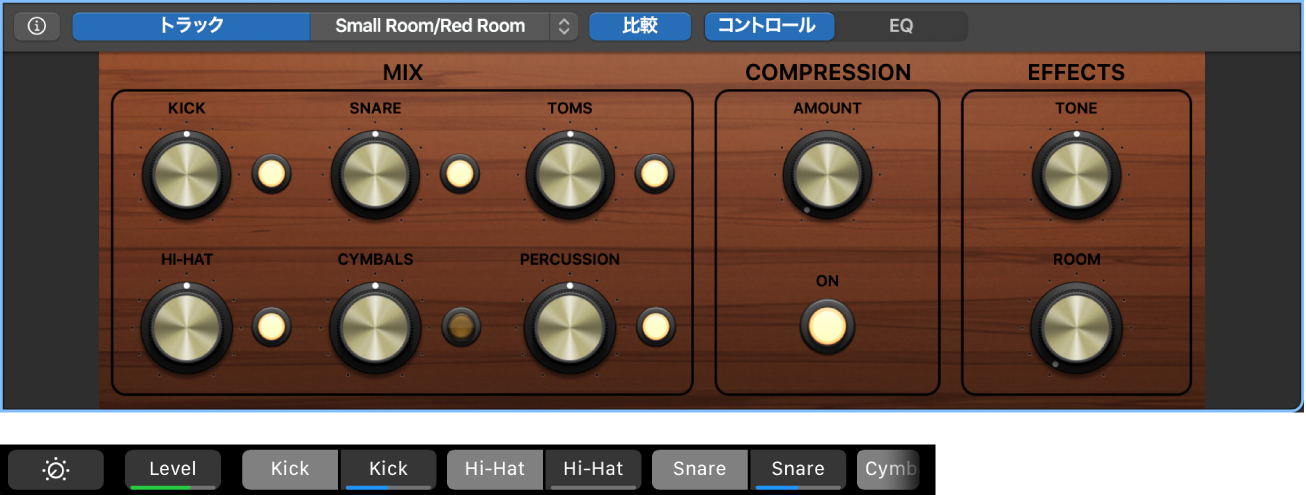Click the PERCUSSION mix knob
This screenshot has width=1306, height=495.
tap(570, 326)
